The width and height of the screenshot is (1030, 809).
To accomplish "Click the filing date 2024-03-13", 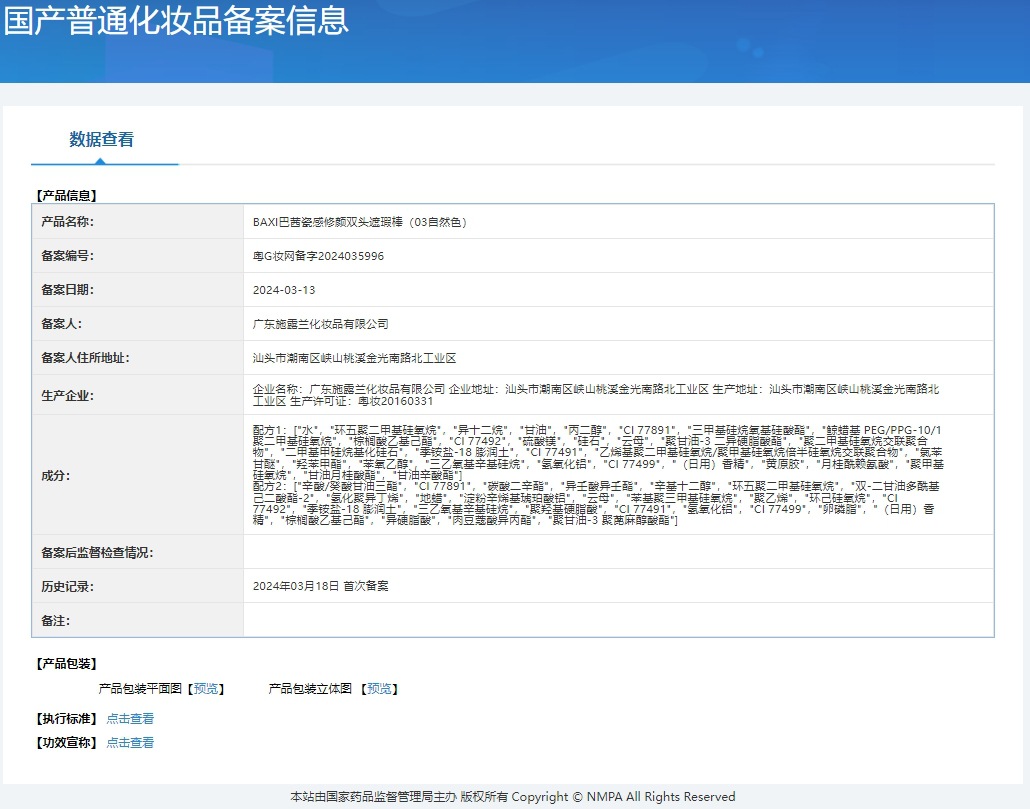I will pyautogui.click(x=284, y=290).
